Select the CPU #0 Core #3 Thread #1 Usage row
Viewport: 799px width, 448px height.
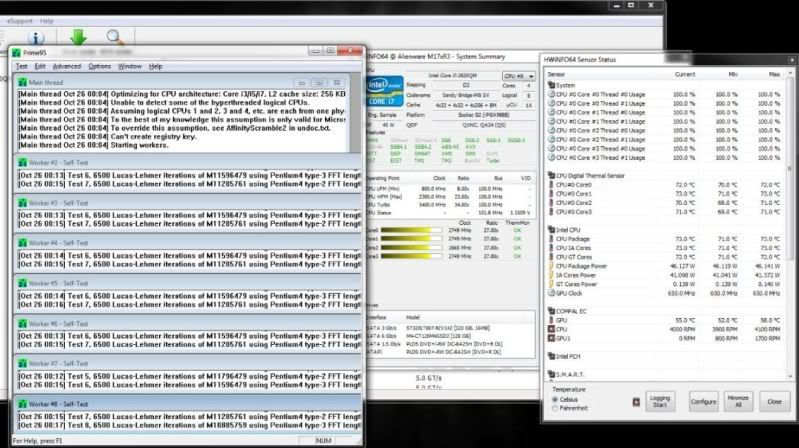pyautogui.click(x=665, y=157)
